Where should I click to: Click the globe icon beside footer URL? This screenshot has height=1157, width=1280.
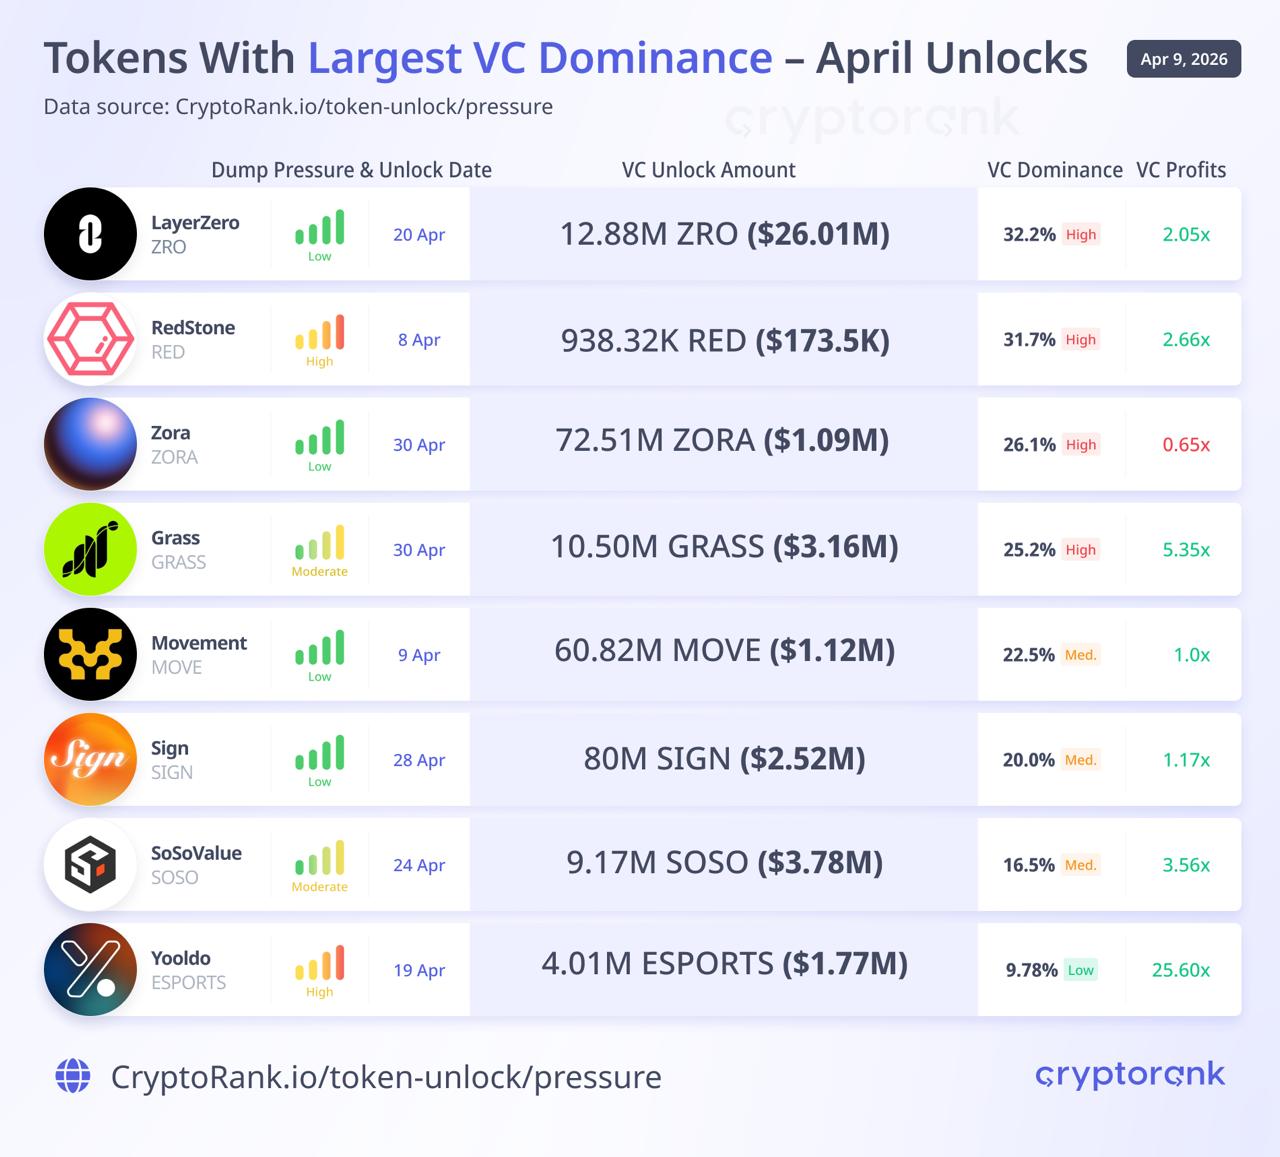pyautogui.click(x=73, y=1076)
